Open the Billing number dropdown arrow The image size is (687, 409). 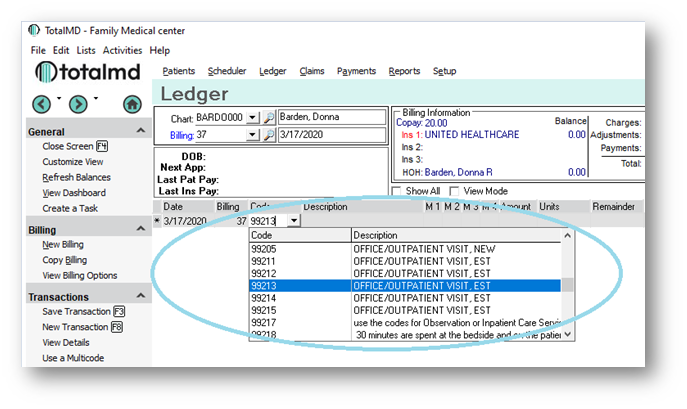click(x=252, y=135)
